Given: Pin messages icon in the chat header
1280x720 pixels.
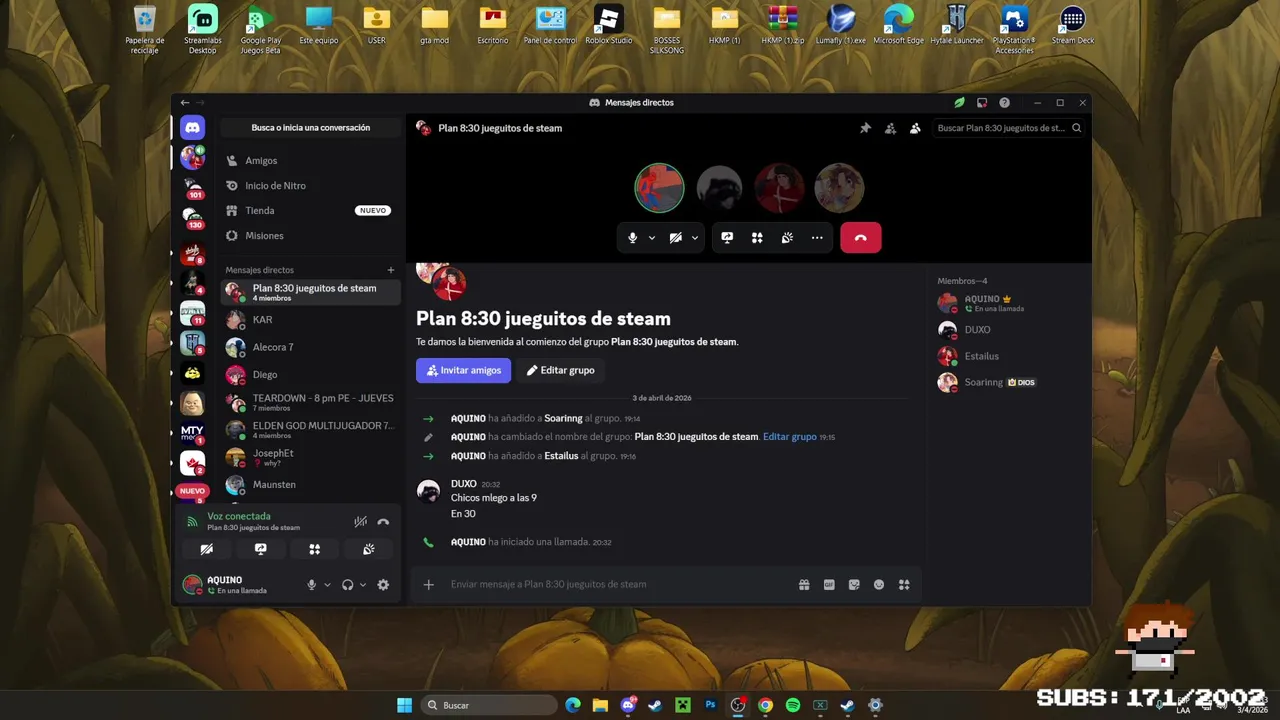Looking at the screenshot, I should 865,128.
